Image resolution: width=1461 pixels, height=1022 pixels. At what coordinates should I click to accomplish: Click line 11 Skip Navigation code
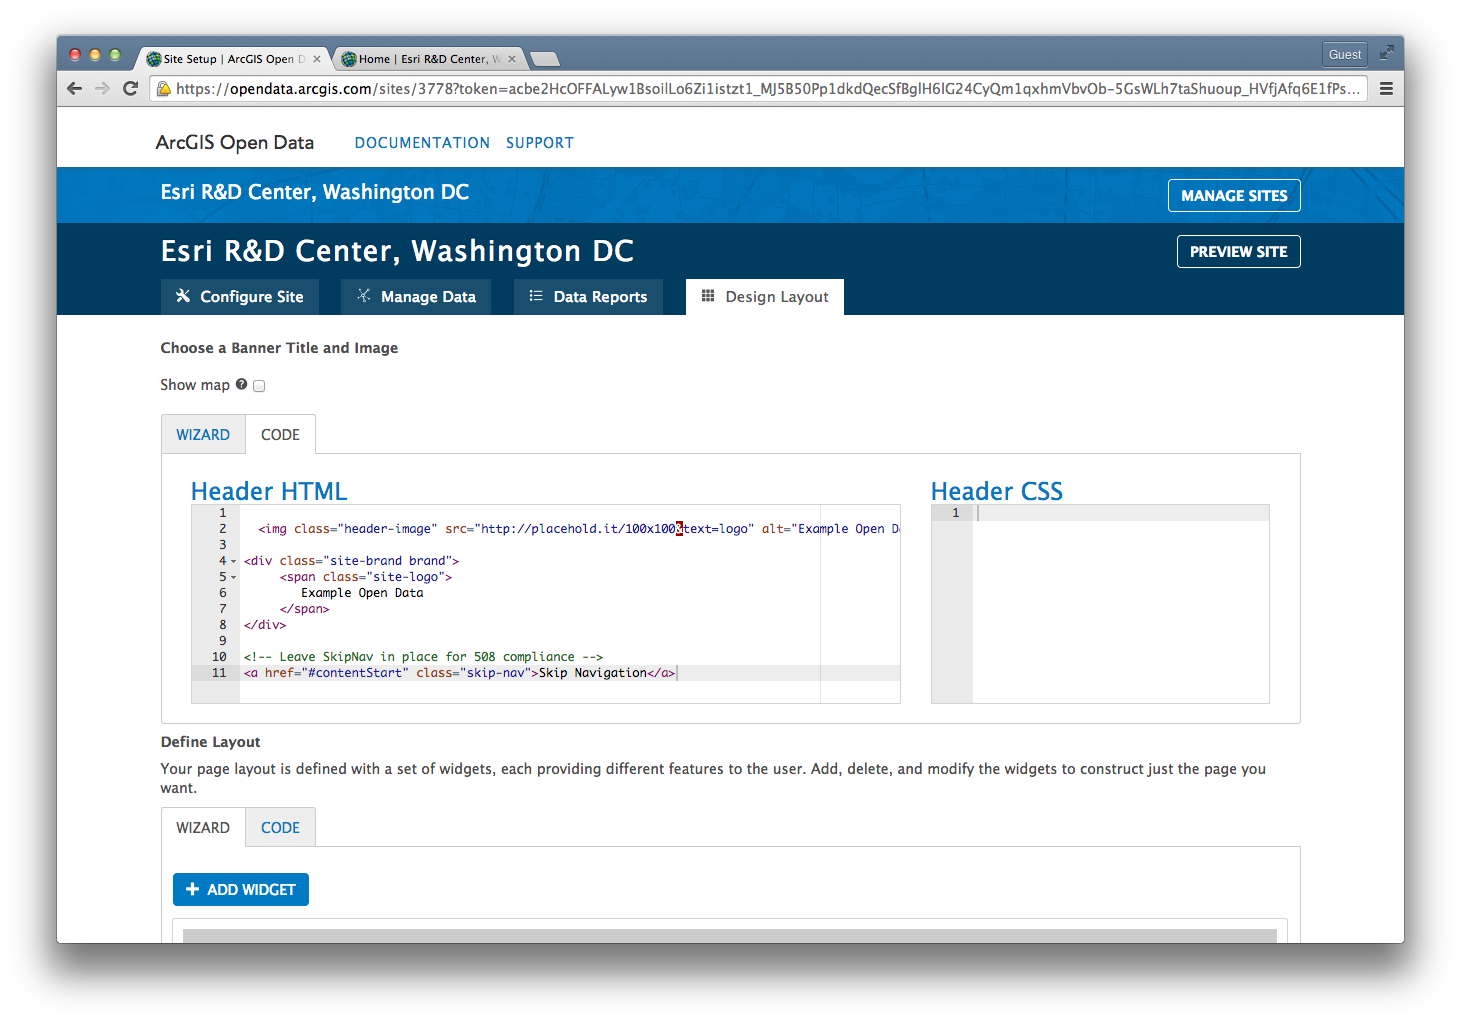(x=460, y=673)
